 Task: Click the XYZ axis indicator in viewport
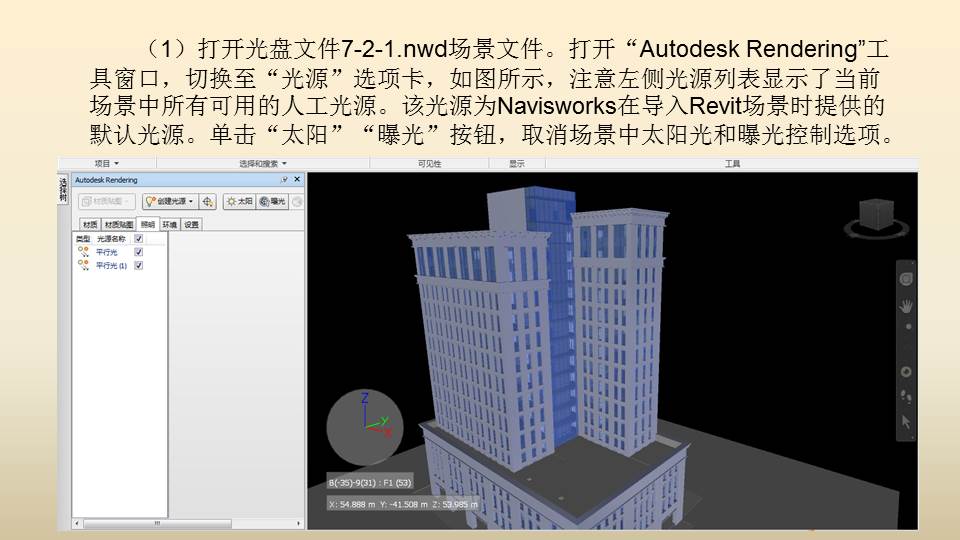(365, 427)
